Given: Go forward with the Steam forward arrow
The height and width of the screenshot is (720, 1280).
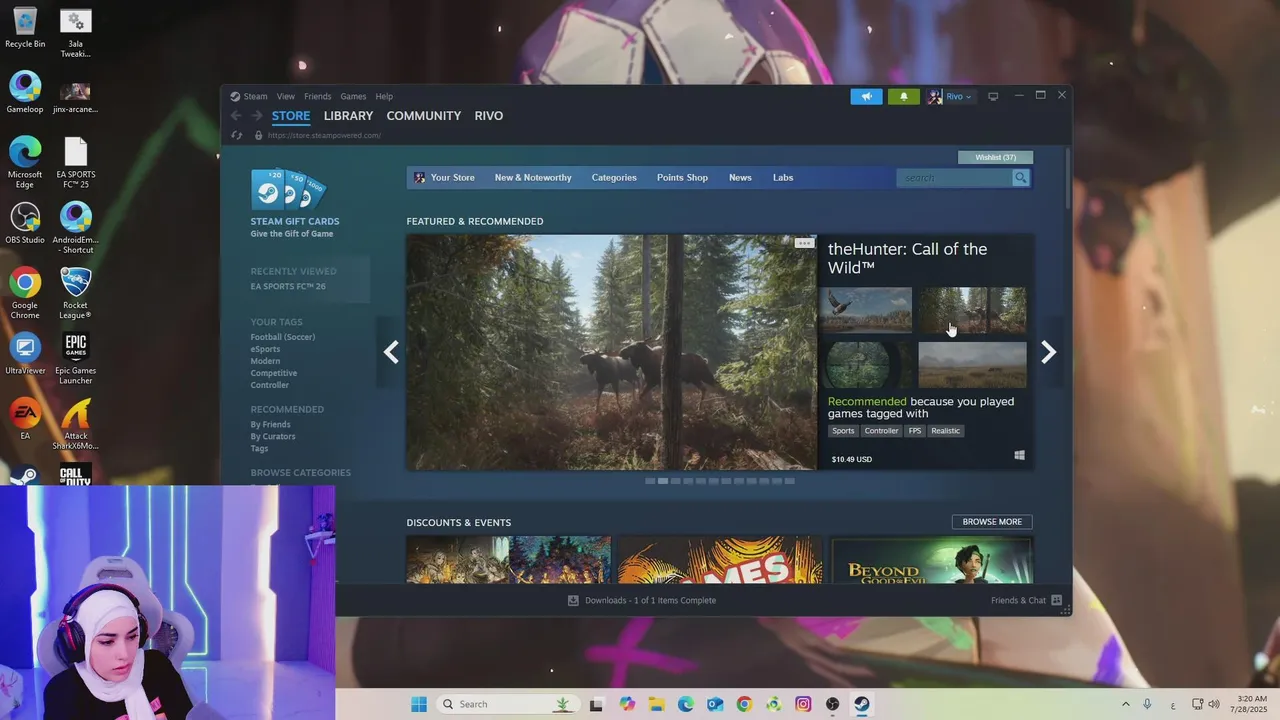Looking at the screenshot, I should (256, 116).
